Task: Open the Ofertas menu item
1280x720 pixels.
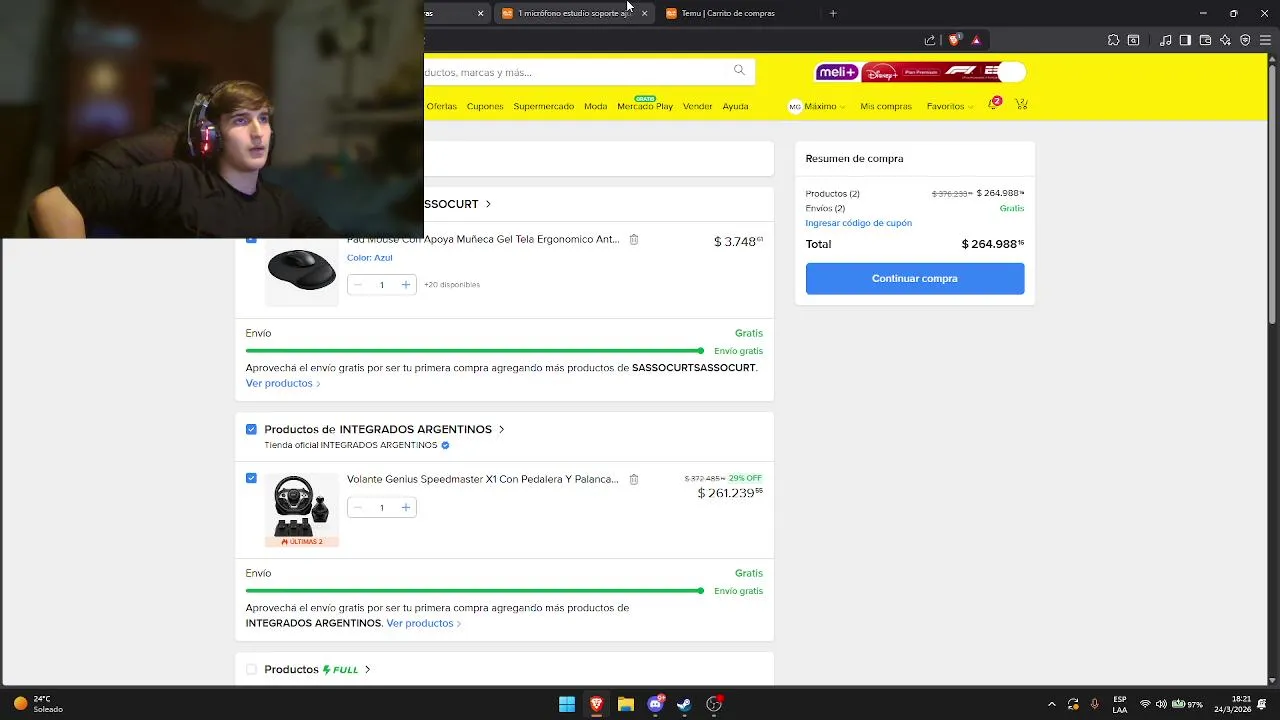Action: pyautogui.click(x=441, y=106)
